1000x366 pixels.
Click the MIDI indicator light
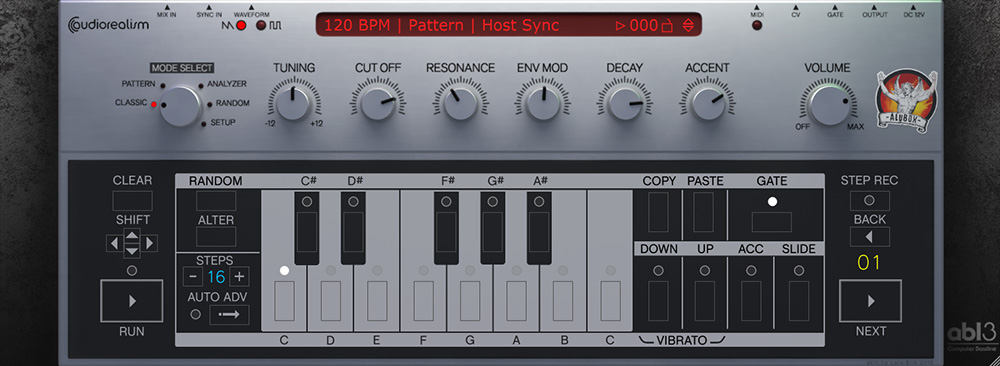[x=757, y=26]
